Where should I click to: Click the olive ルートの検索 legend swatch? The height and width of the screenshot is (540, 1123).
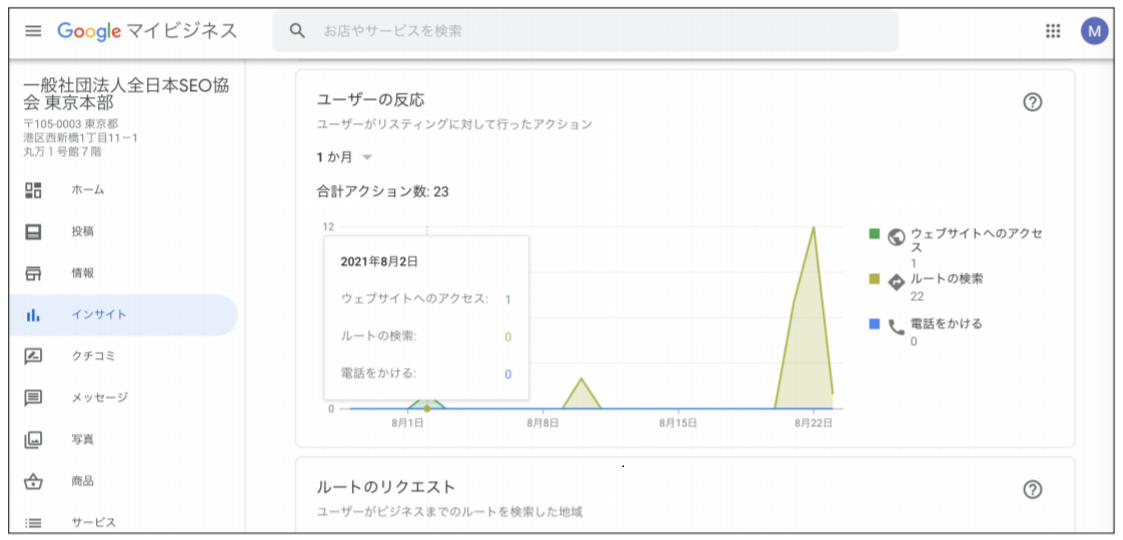874,279
